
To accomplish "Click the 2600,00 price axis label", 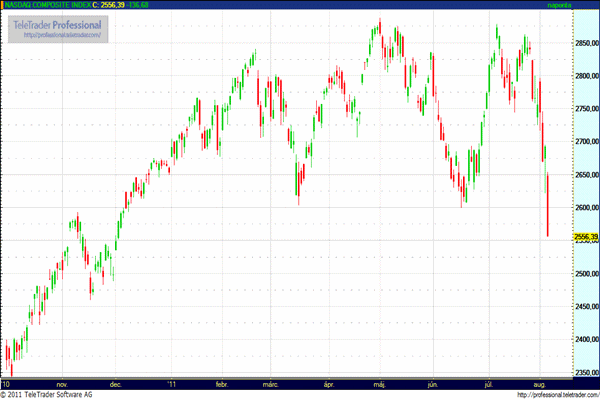I will [x=584, y=208].
